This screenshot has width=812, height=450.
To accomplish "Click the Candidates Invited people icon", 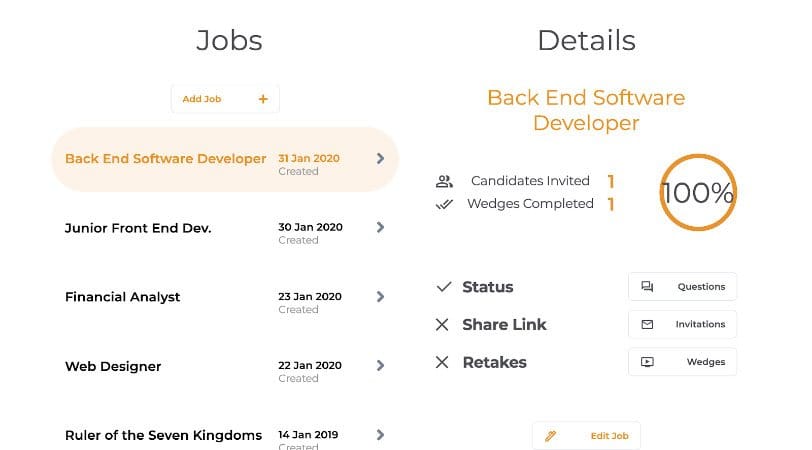I will point(445,182).
